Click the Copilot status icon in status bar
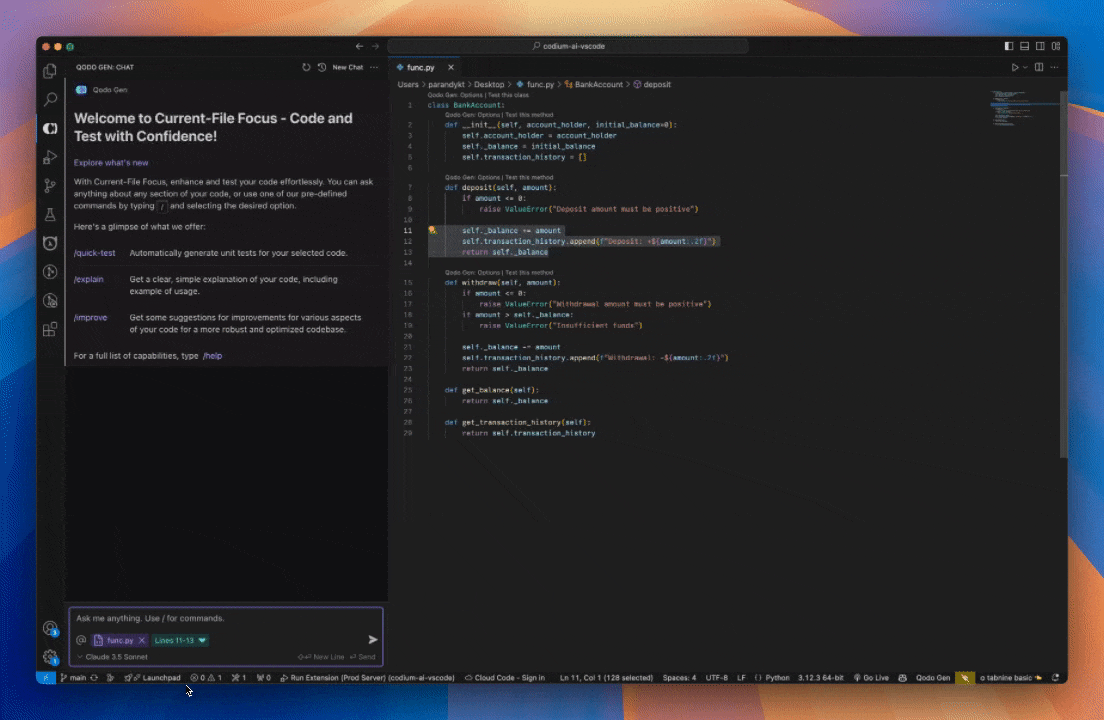The width and height of the screenshot is (1104, 720). pyautogui.click(x=903, y=678)
